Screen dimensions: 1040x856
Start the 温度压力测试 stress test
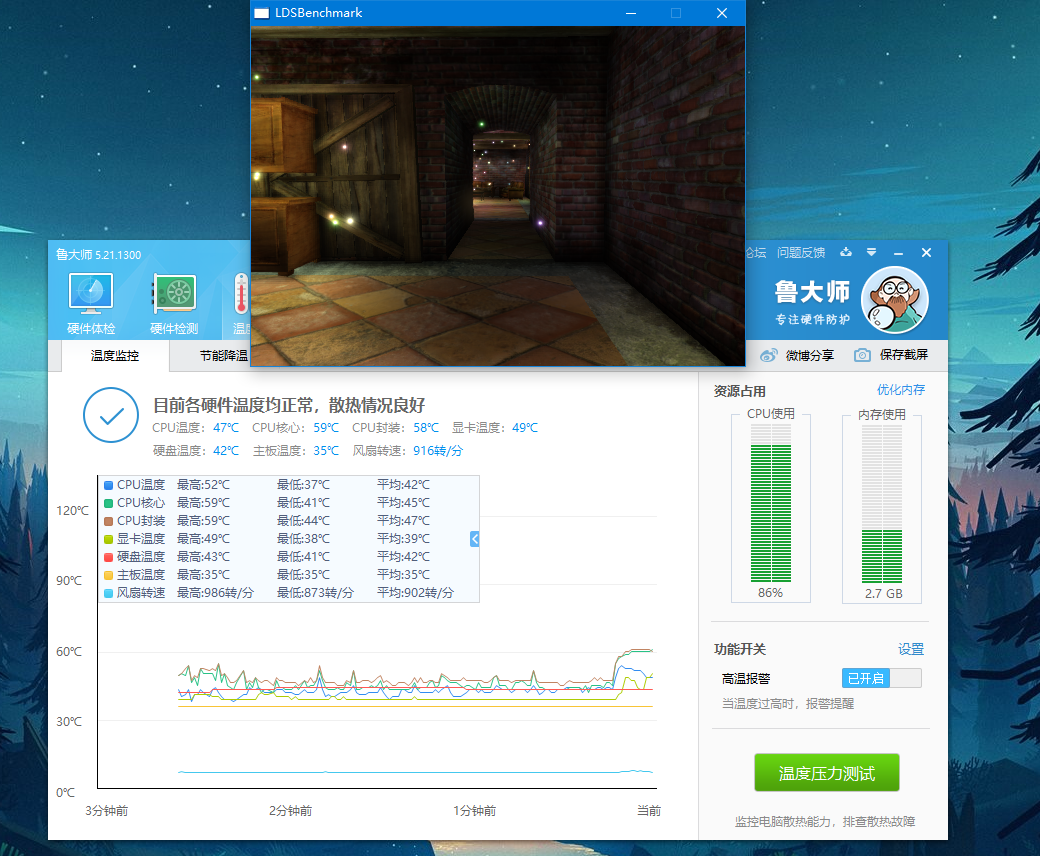(x=826, y=773)
